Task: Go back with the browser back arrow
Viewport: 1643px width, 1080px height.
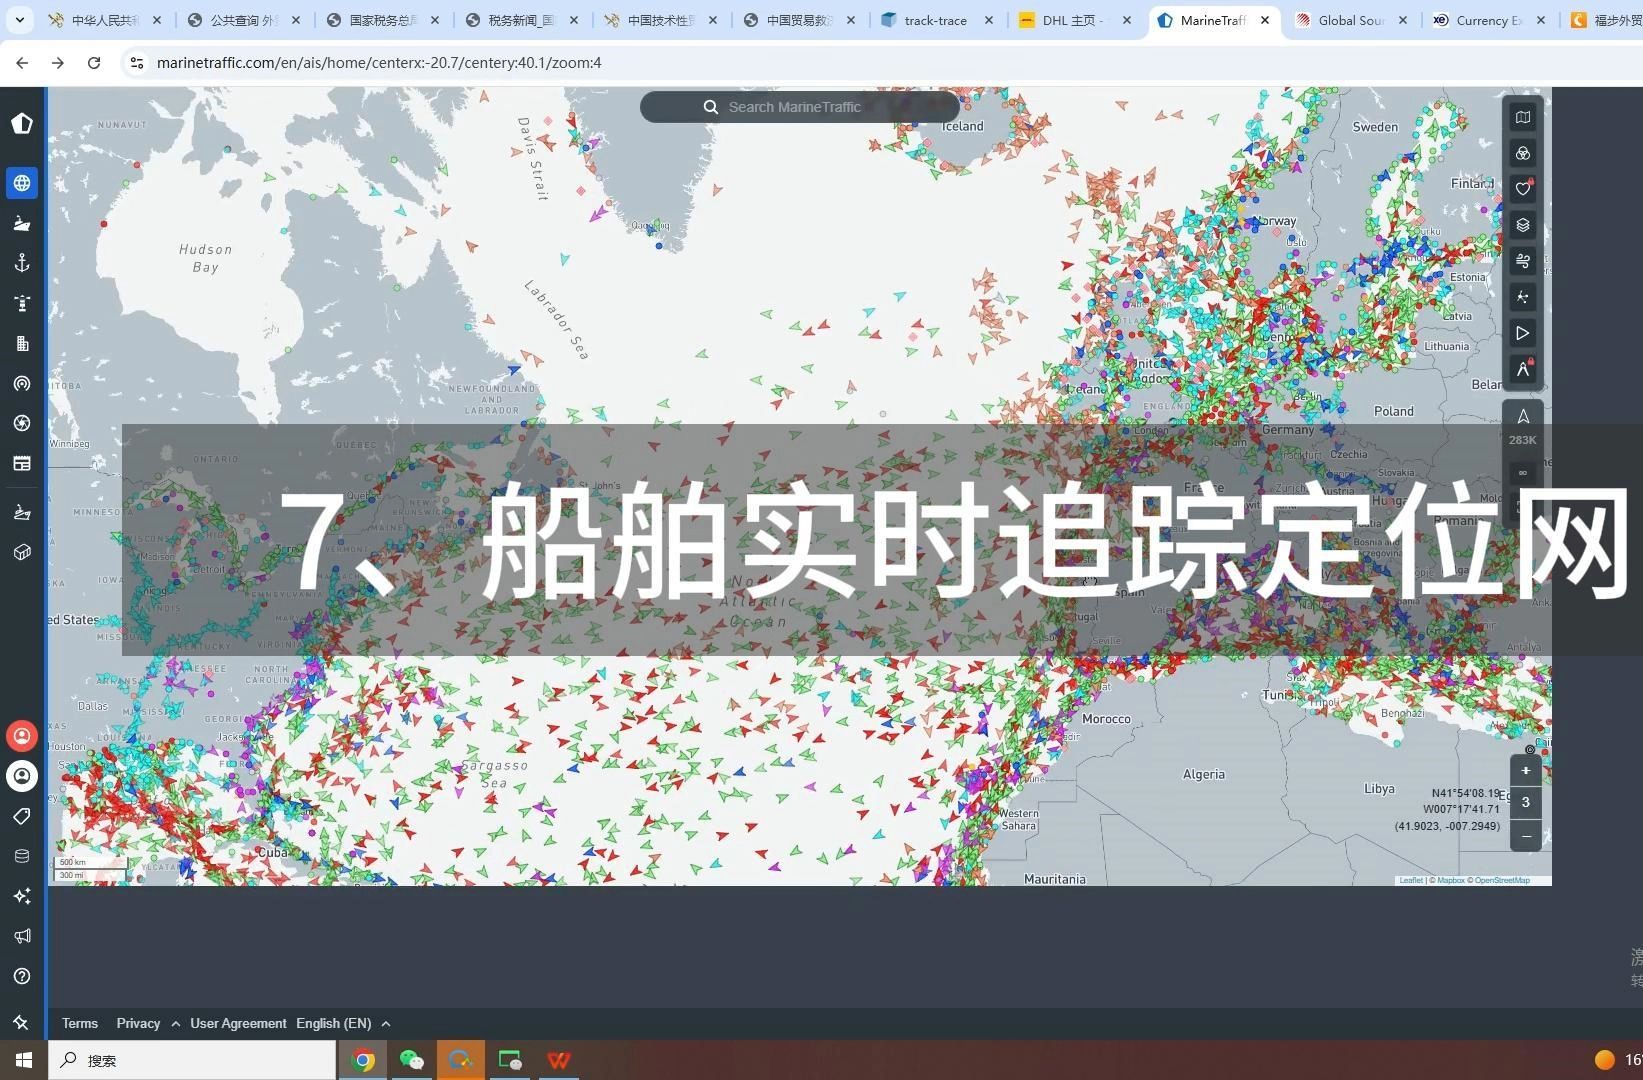Action: (x=22, y=62)
